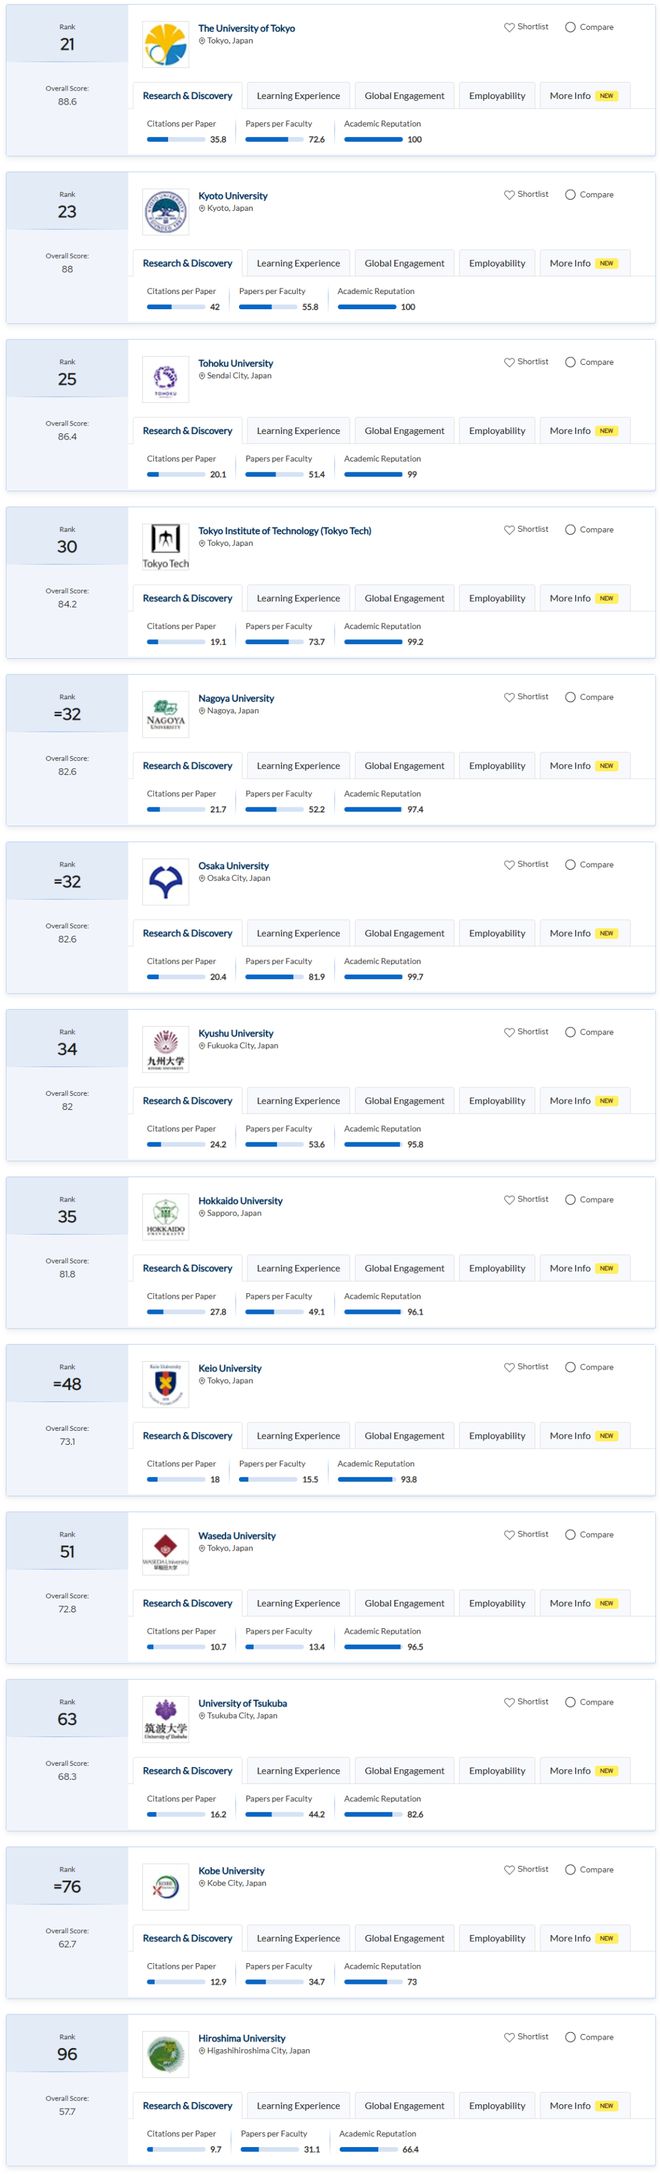
Task: Switch to Learning Experience tab for Tohoku University
Action: (x=298, y=431)
